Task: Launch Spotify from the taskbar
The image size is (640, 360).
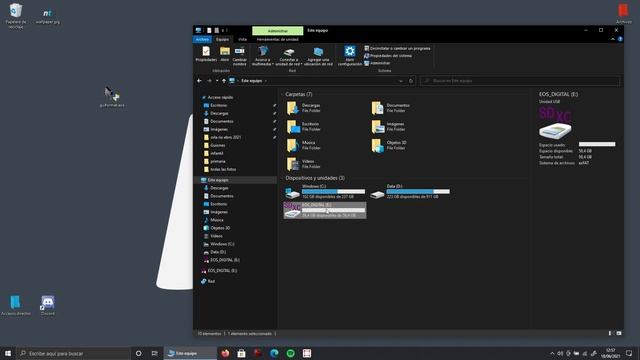Action: pos(290,353)
